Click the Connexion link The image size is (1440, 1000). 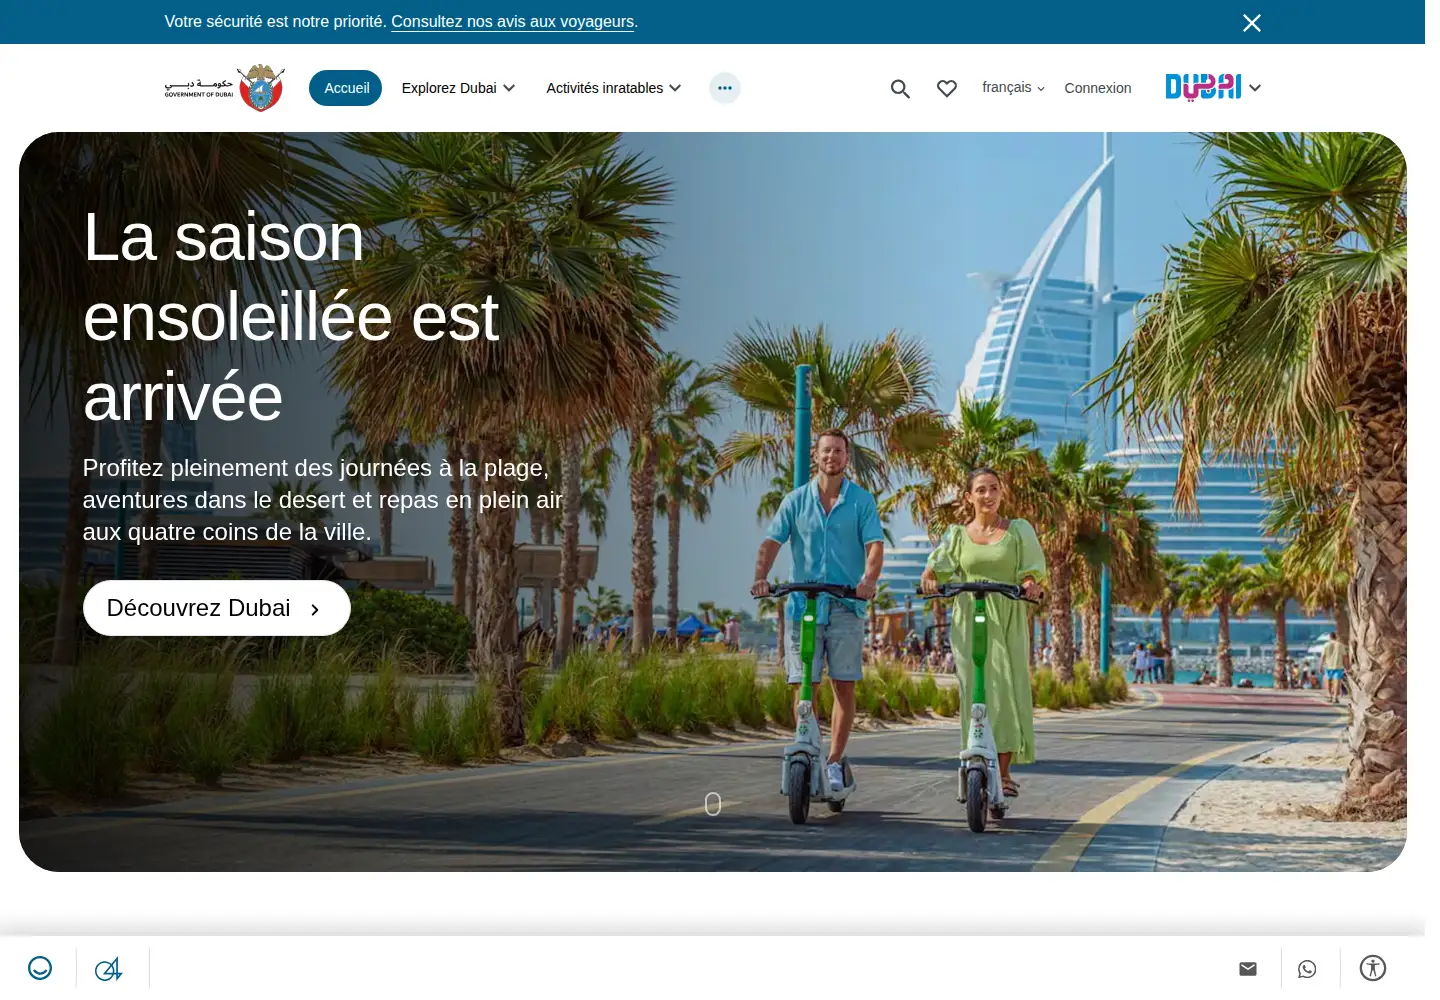[1098, 88]
